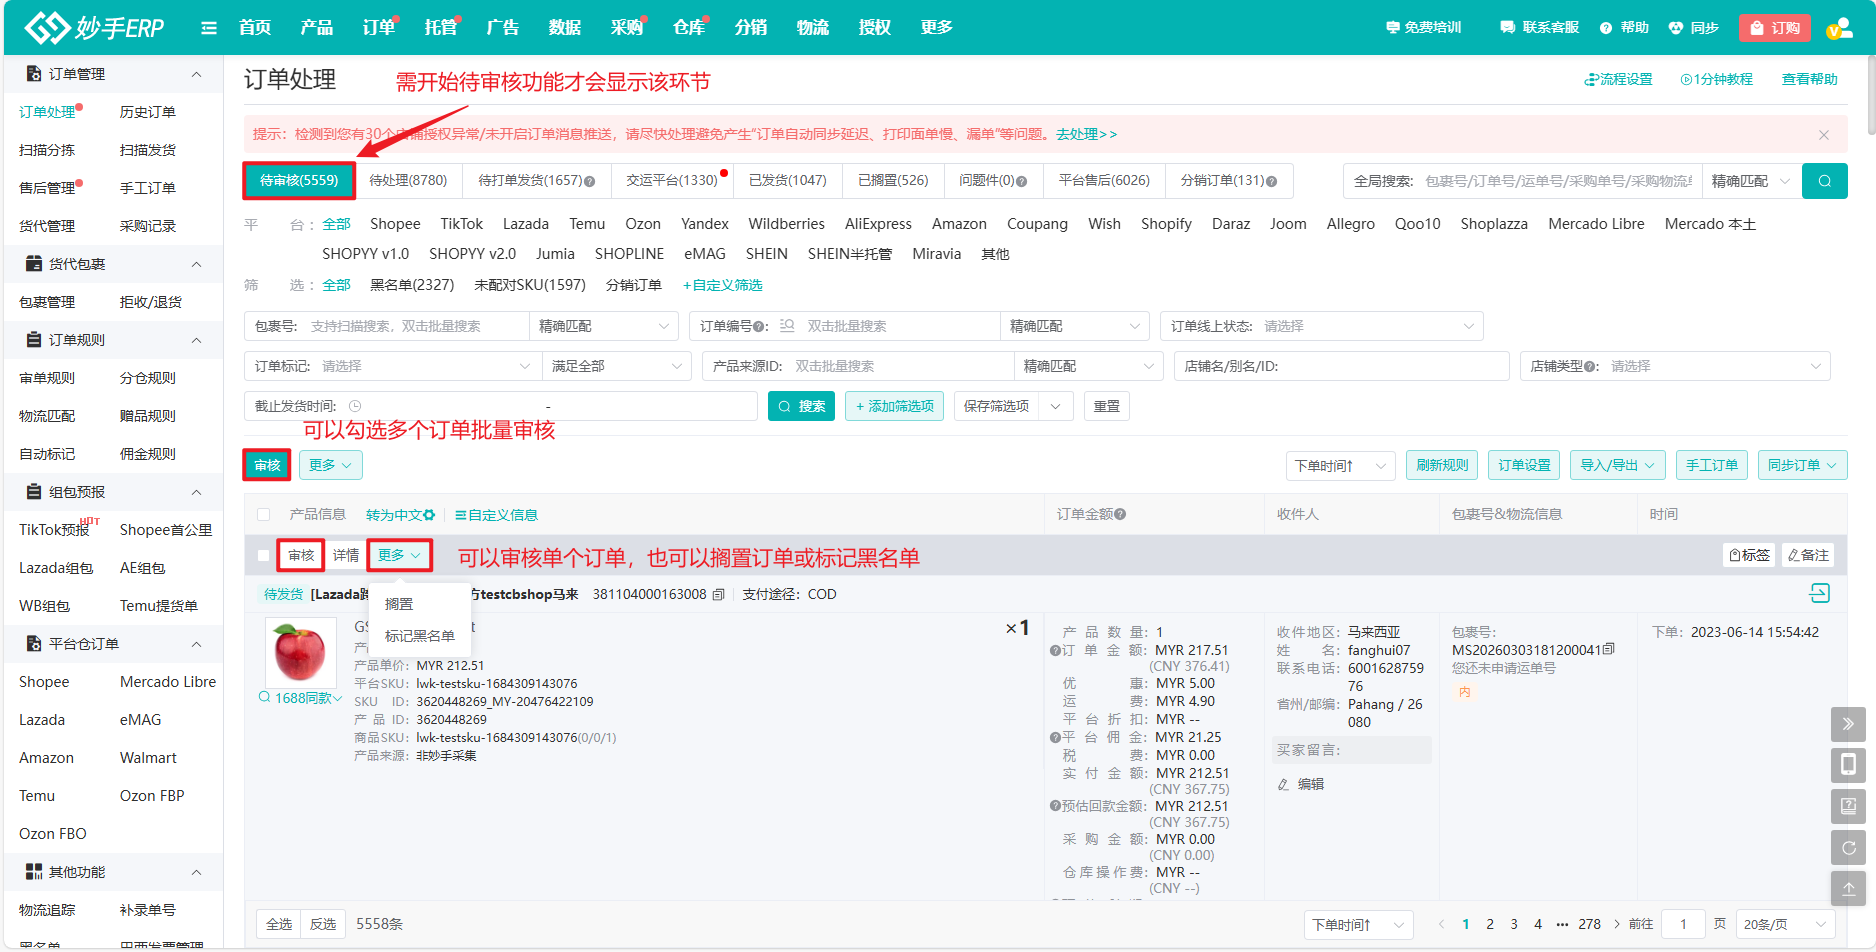Open 免费培训 training link
The width and height of the screenshot is (1876, 952).
(1423, 28)
